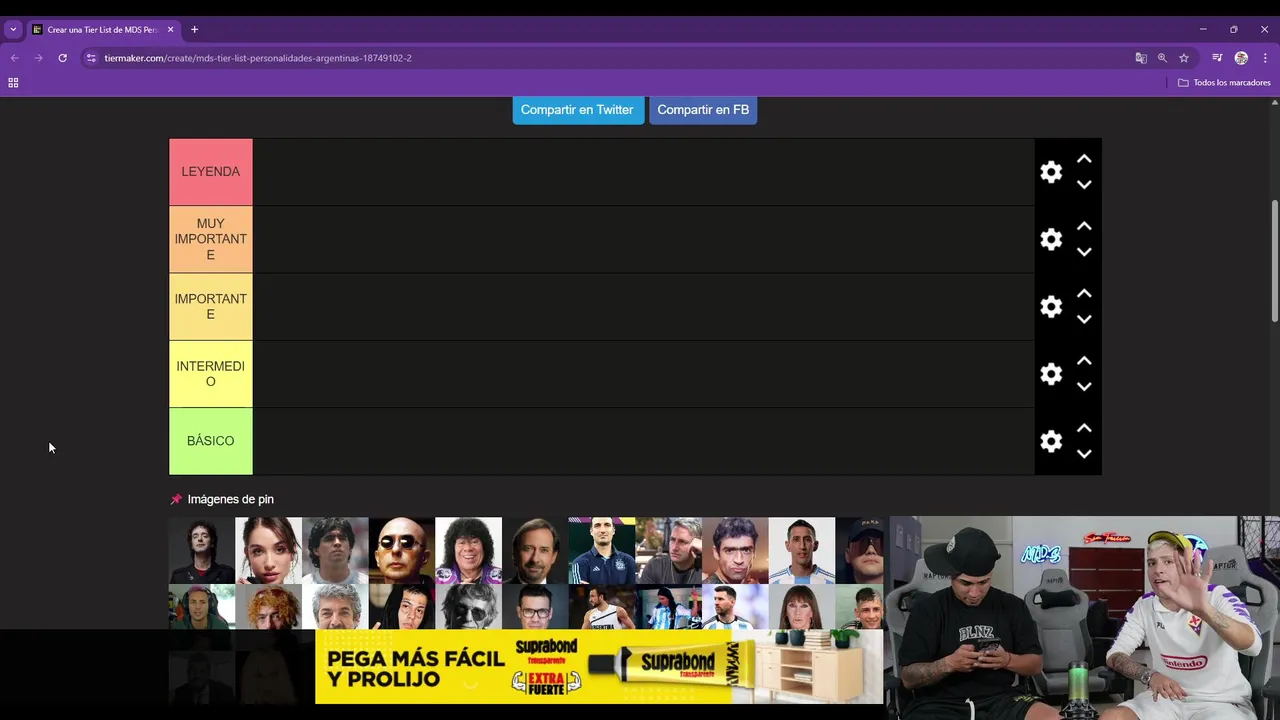This screenshot has width=1280, height=720.
Task: Select the Crear una Tier List tab
Action: [103, 30]
